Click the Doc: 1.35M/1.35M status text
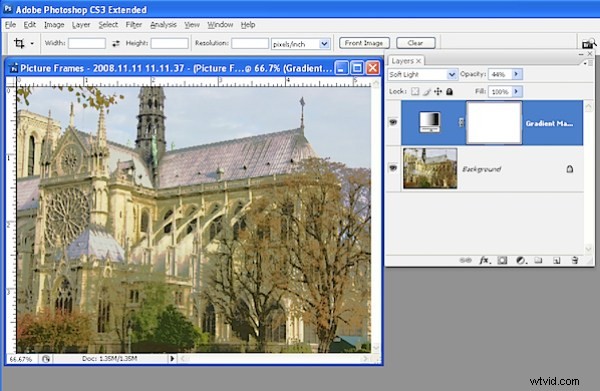 (x=109, y=358)
